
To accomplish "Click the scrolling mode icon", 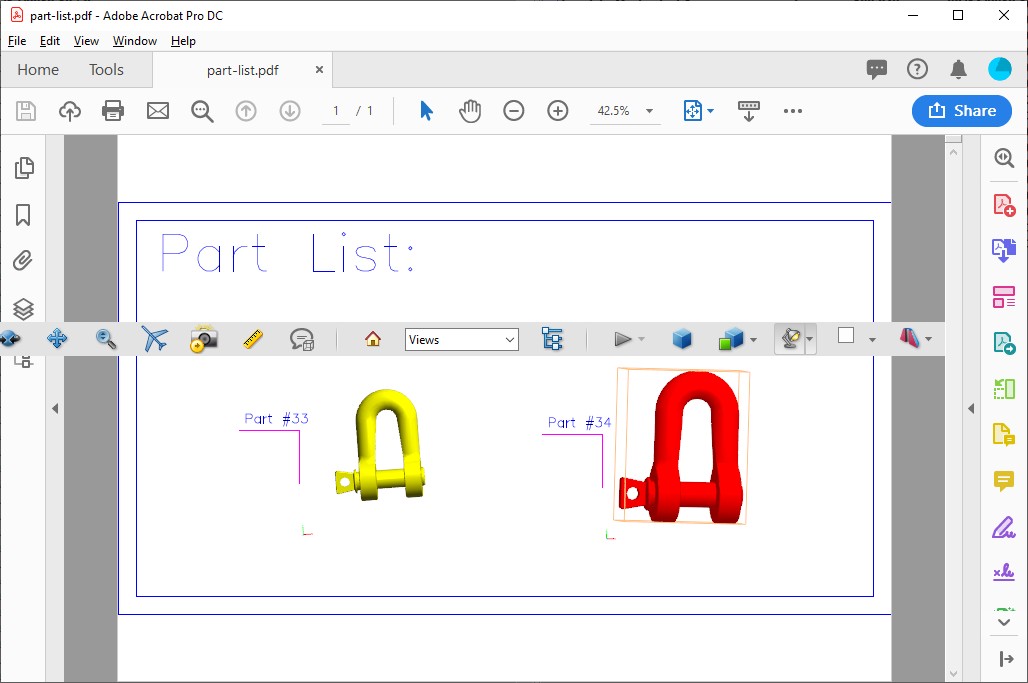I will (x=748, y=111).
